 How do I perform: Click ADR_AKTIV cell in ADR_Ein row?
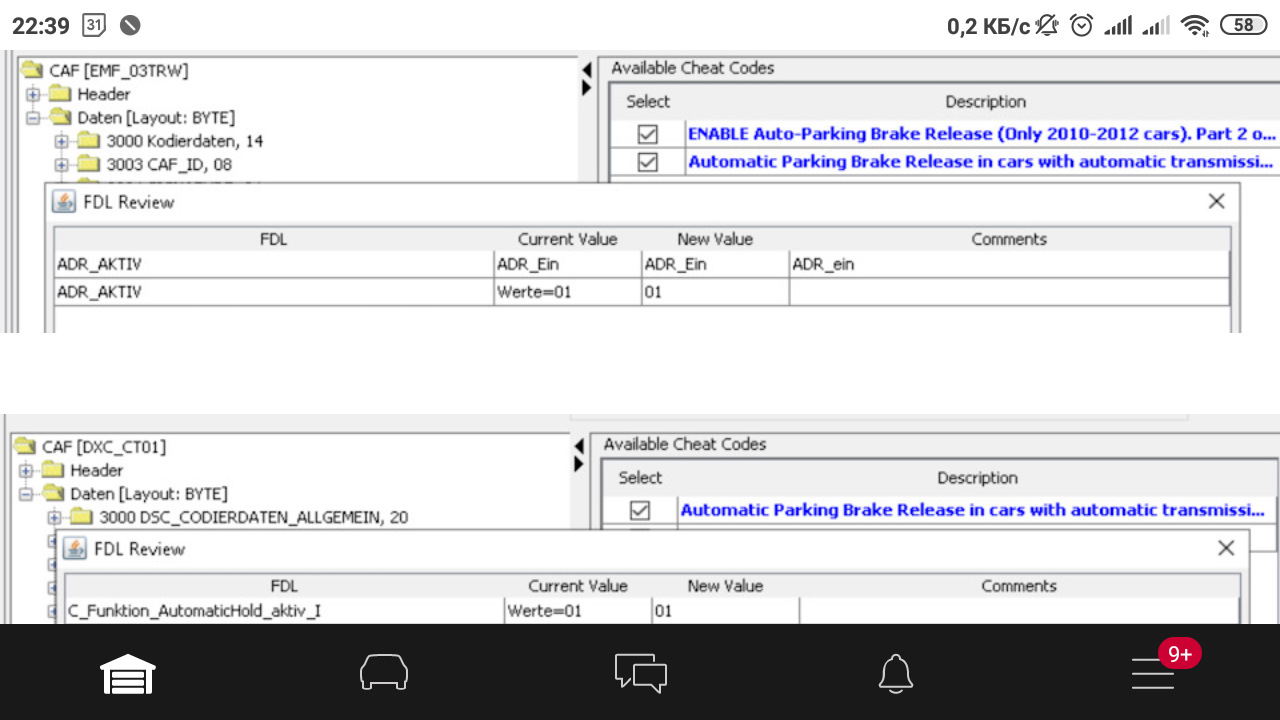point(273,265)
